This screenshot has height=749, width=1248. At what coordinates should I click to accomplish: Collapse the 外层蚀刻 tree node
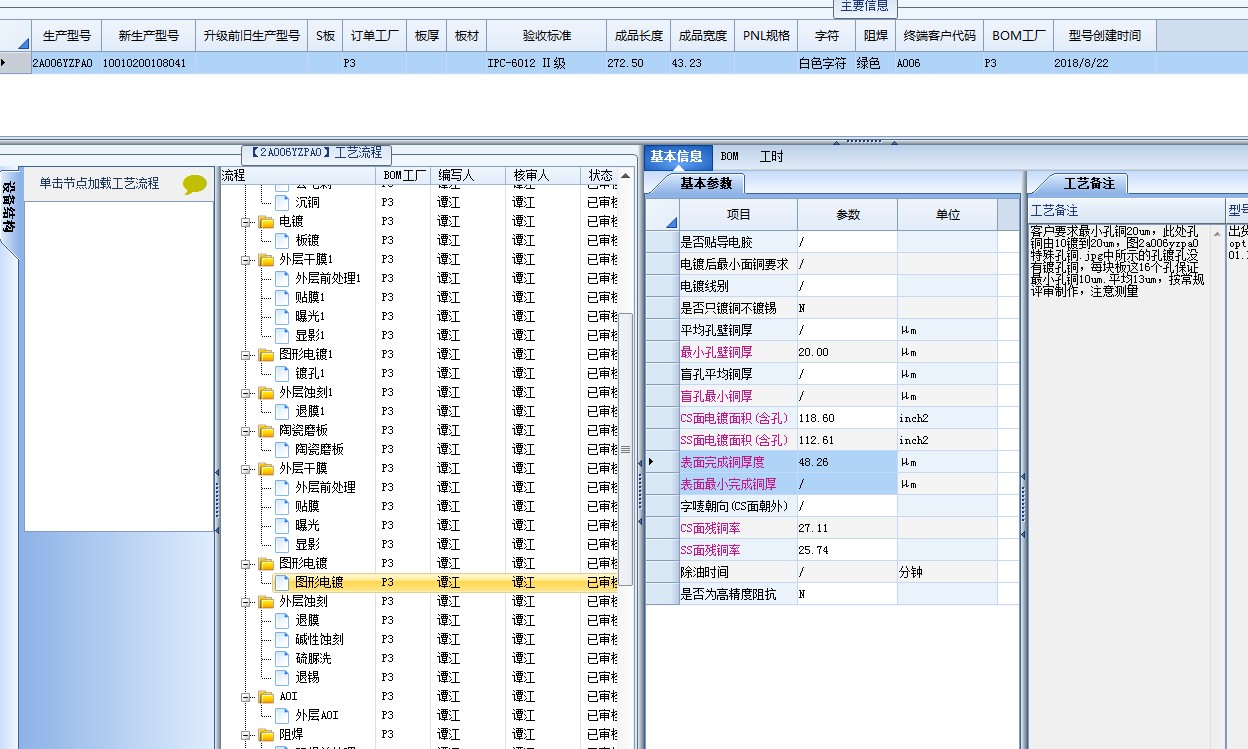click(246, 601)
